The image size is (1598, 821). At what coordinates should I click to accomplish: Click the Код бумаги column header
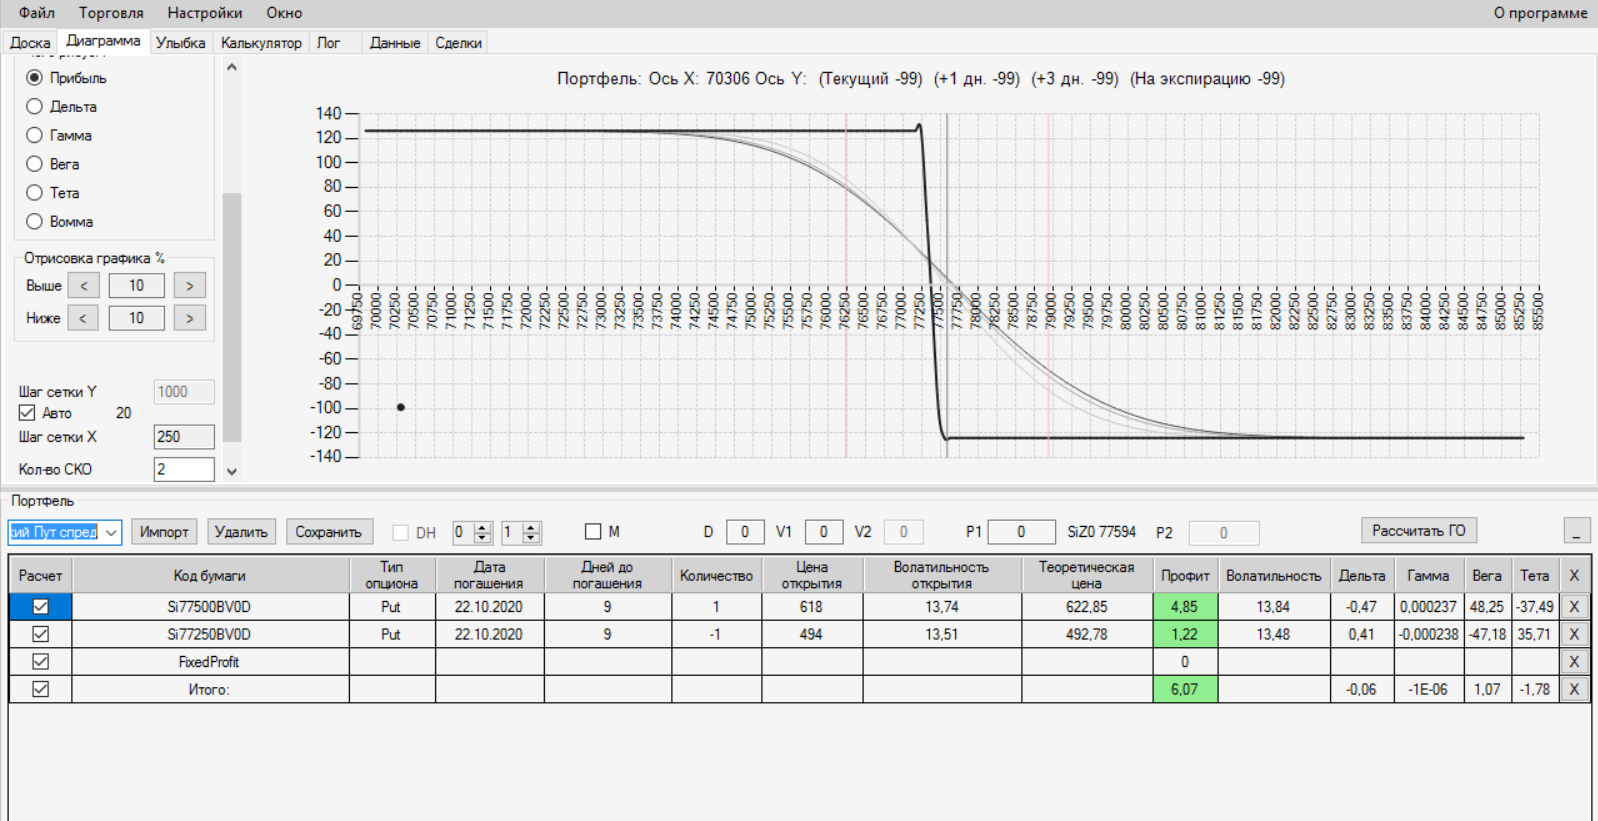click(x=210, y=575)
